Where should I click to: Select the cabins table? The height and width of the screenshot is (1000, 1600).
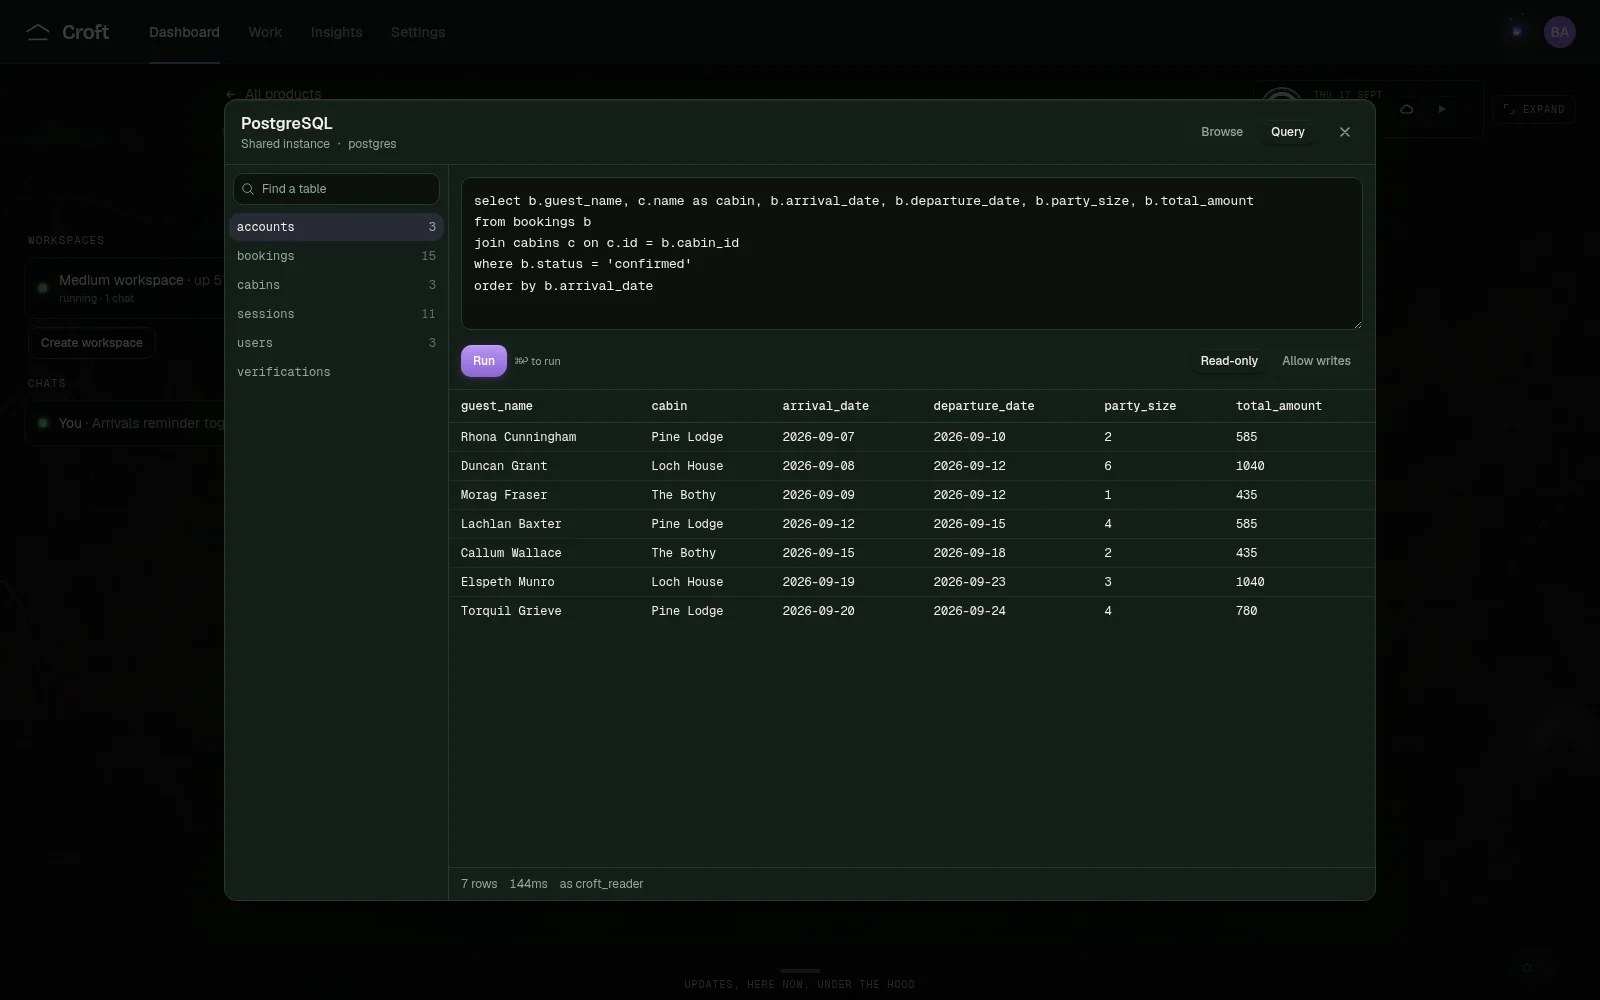click(336, 285)
